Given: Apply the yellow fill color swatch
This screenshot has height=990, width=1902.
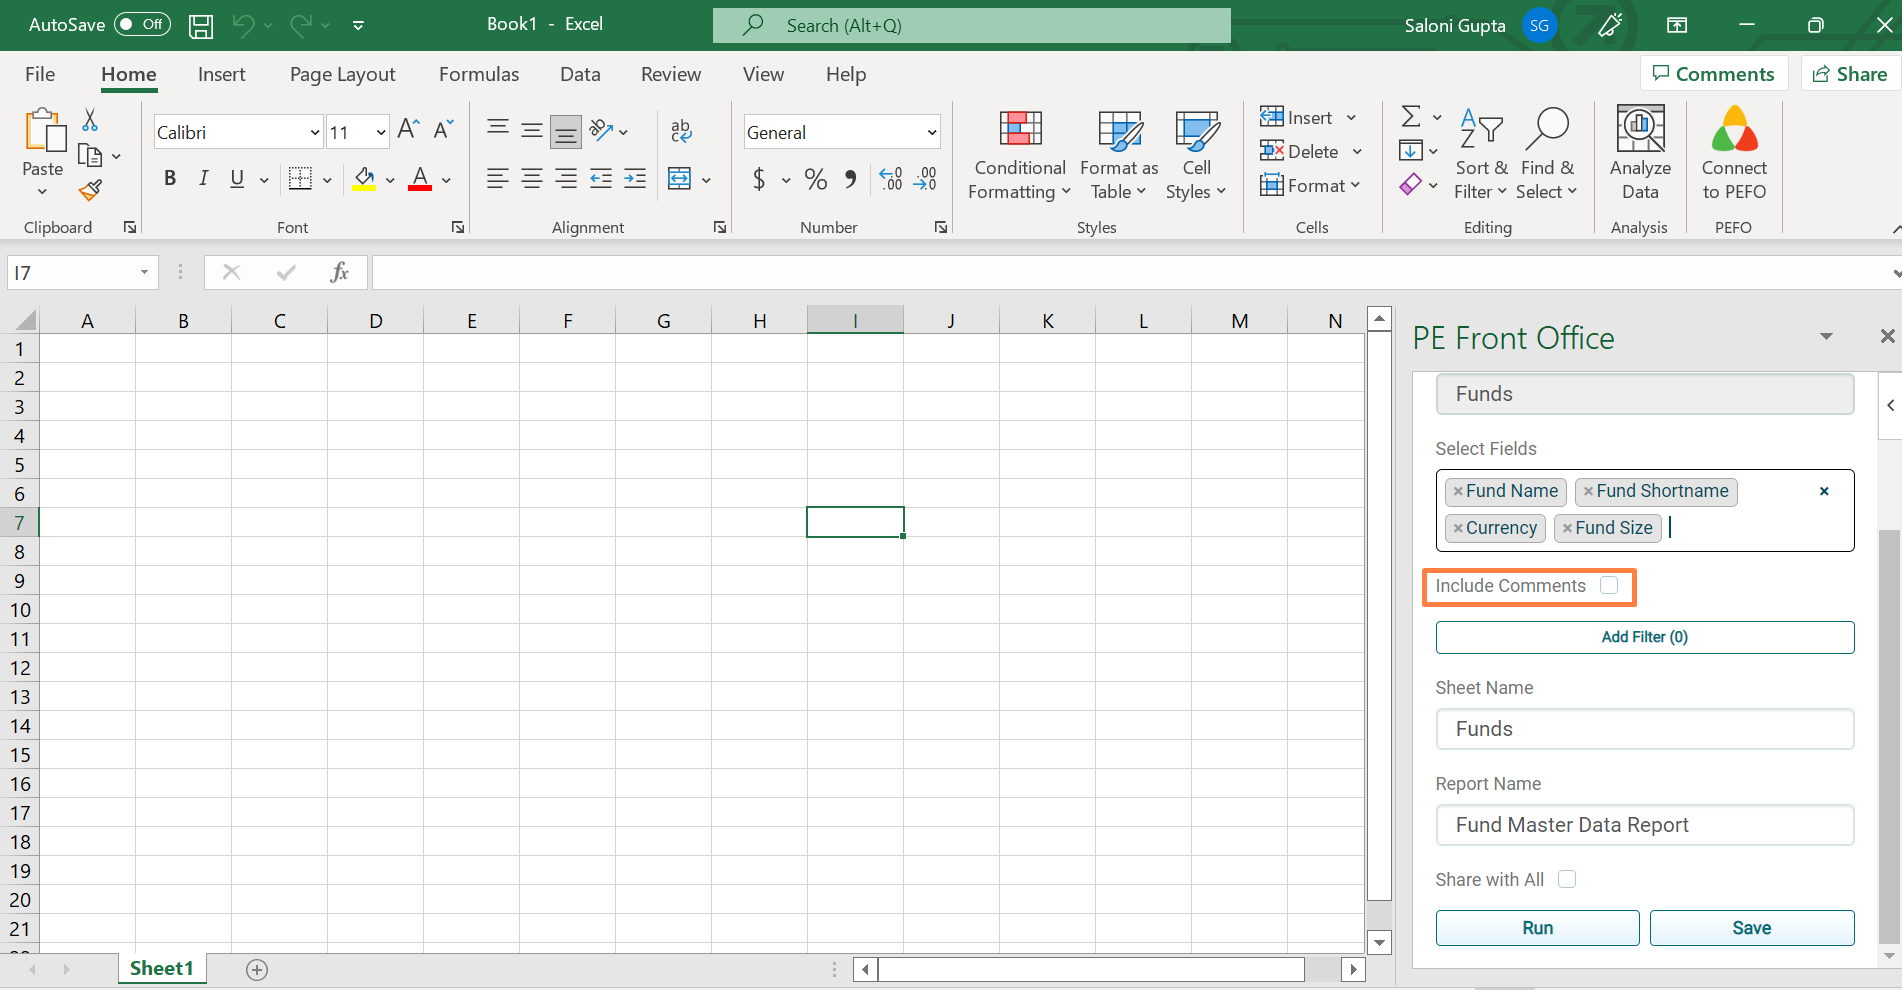Looking at the screenshot, I should coord(364,179).
